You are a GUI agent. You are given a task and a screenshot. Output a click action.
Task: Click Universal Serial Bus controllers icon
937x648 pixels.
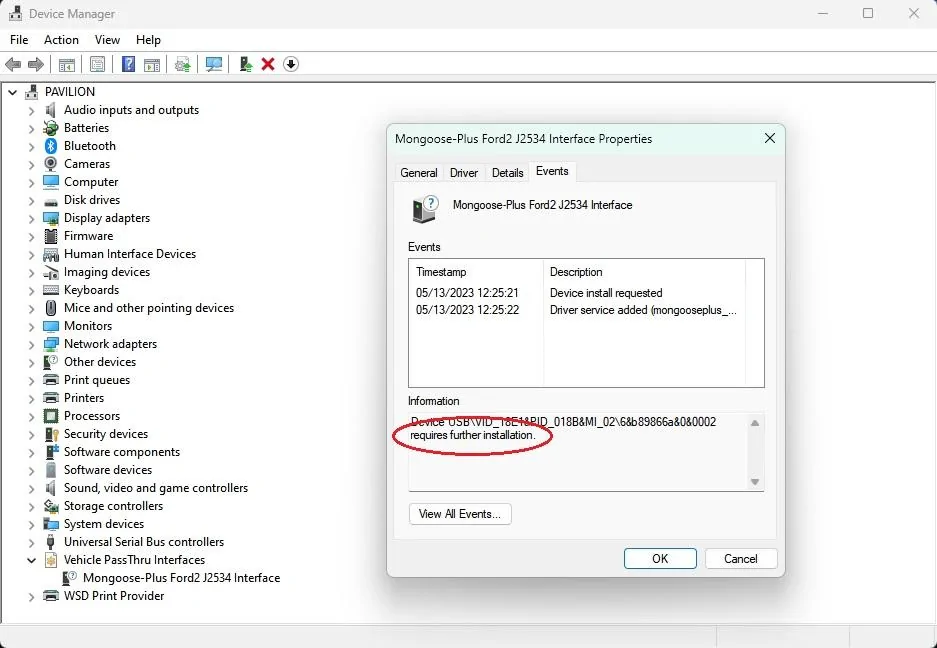pyautogui.click(x=51, y=542)
